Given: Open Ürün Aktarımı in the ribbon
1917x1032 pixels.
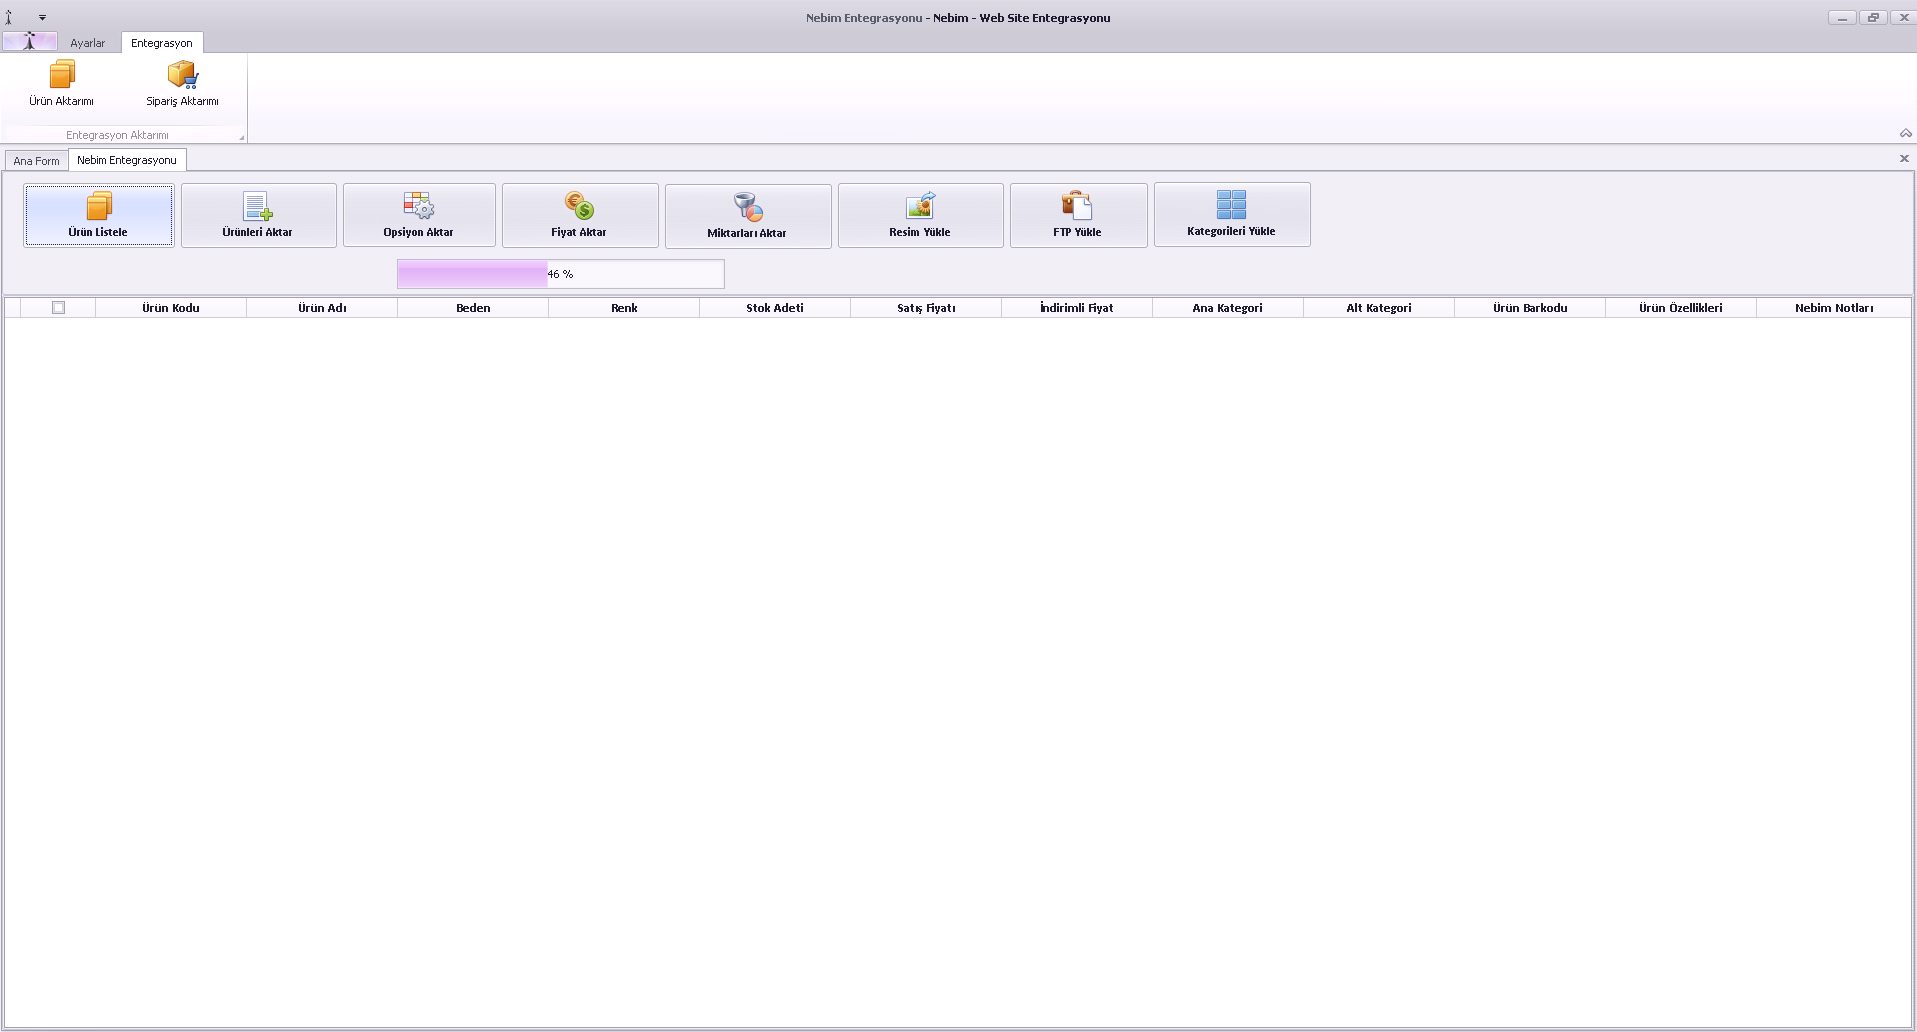Looking at the screenshot, I should pyautogui.click(x=61, y=84).
